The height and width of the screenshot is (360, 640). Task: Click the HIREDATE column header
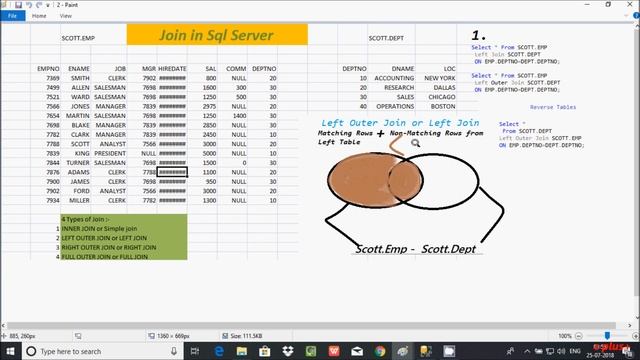[172, 69]
